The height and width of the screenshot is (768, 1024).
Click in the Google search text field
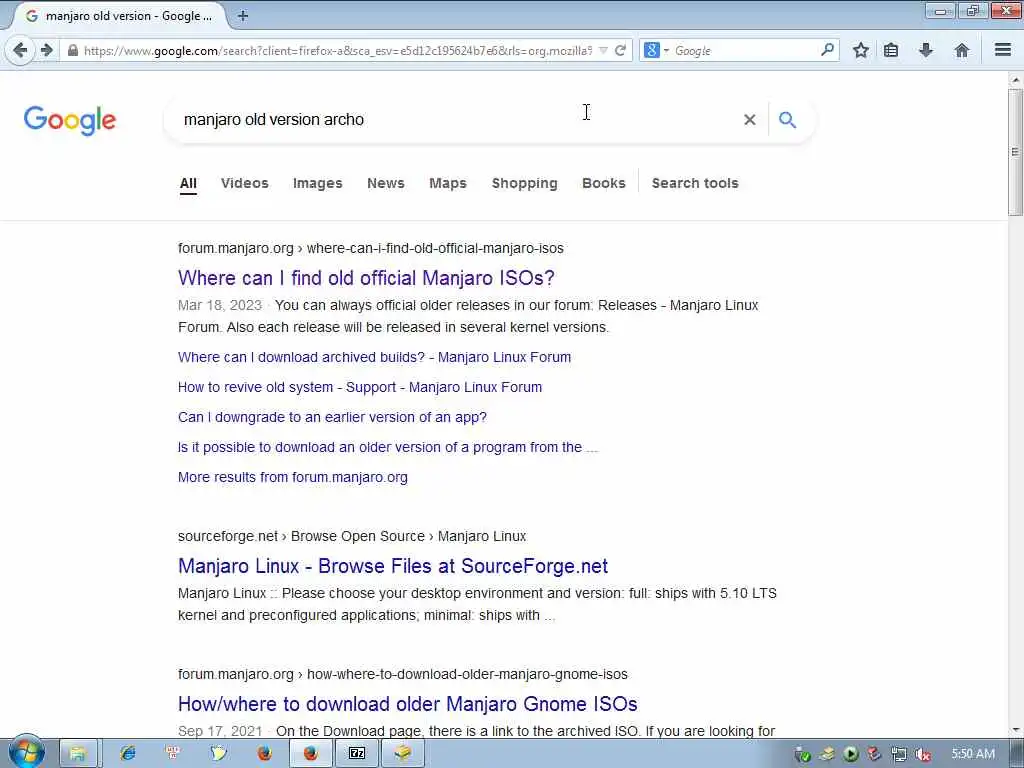coord(457,120)
